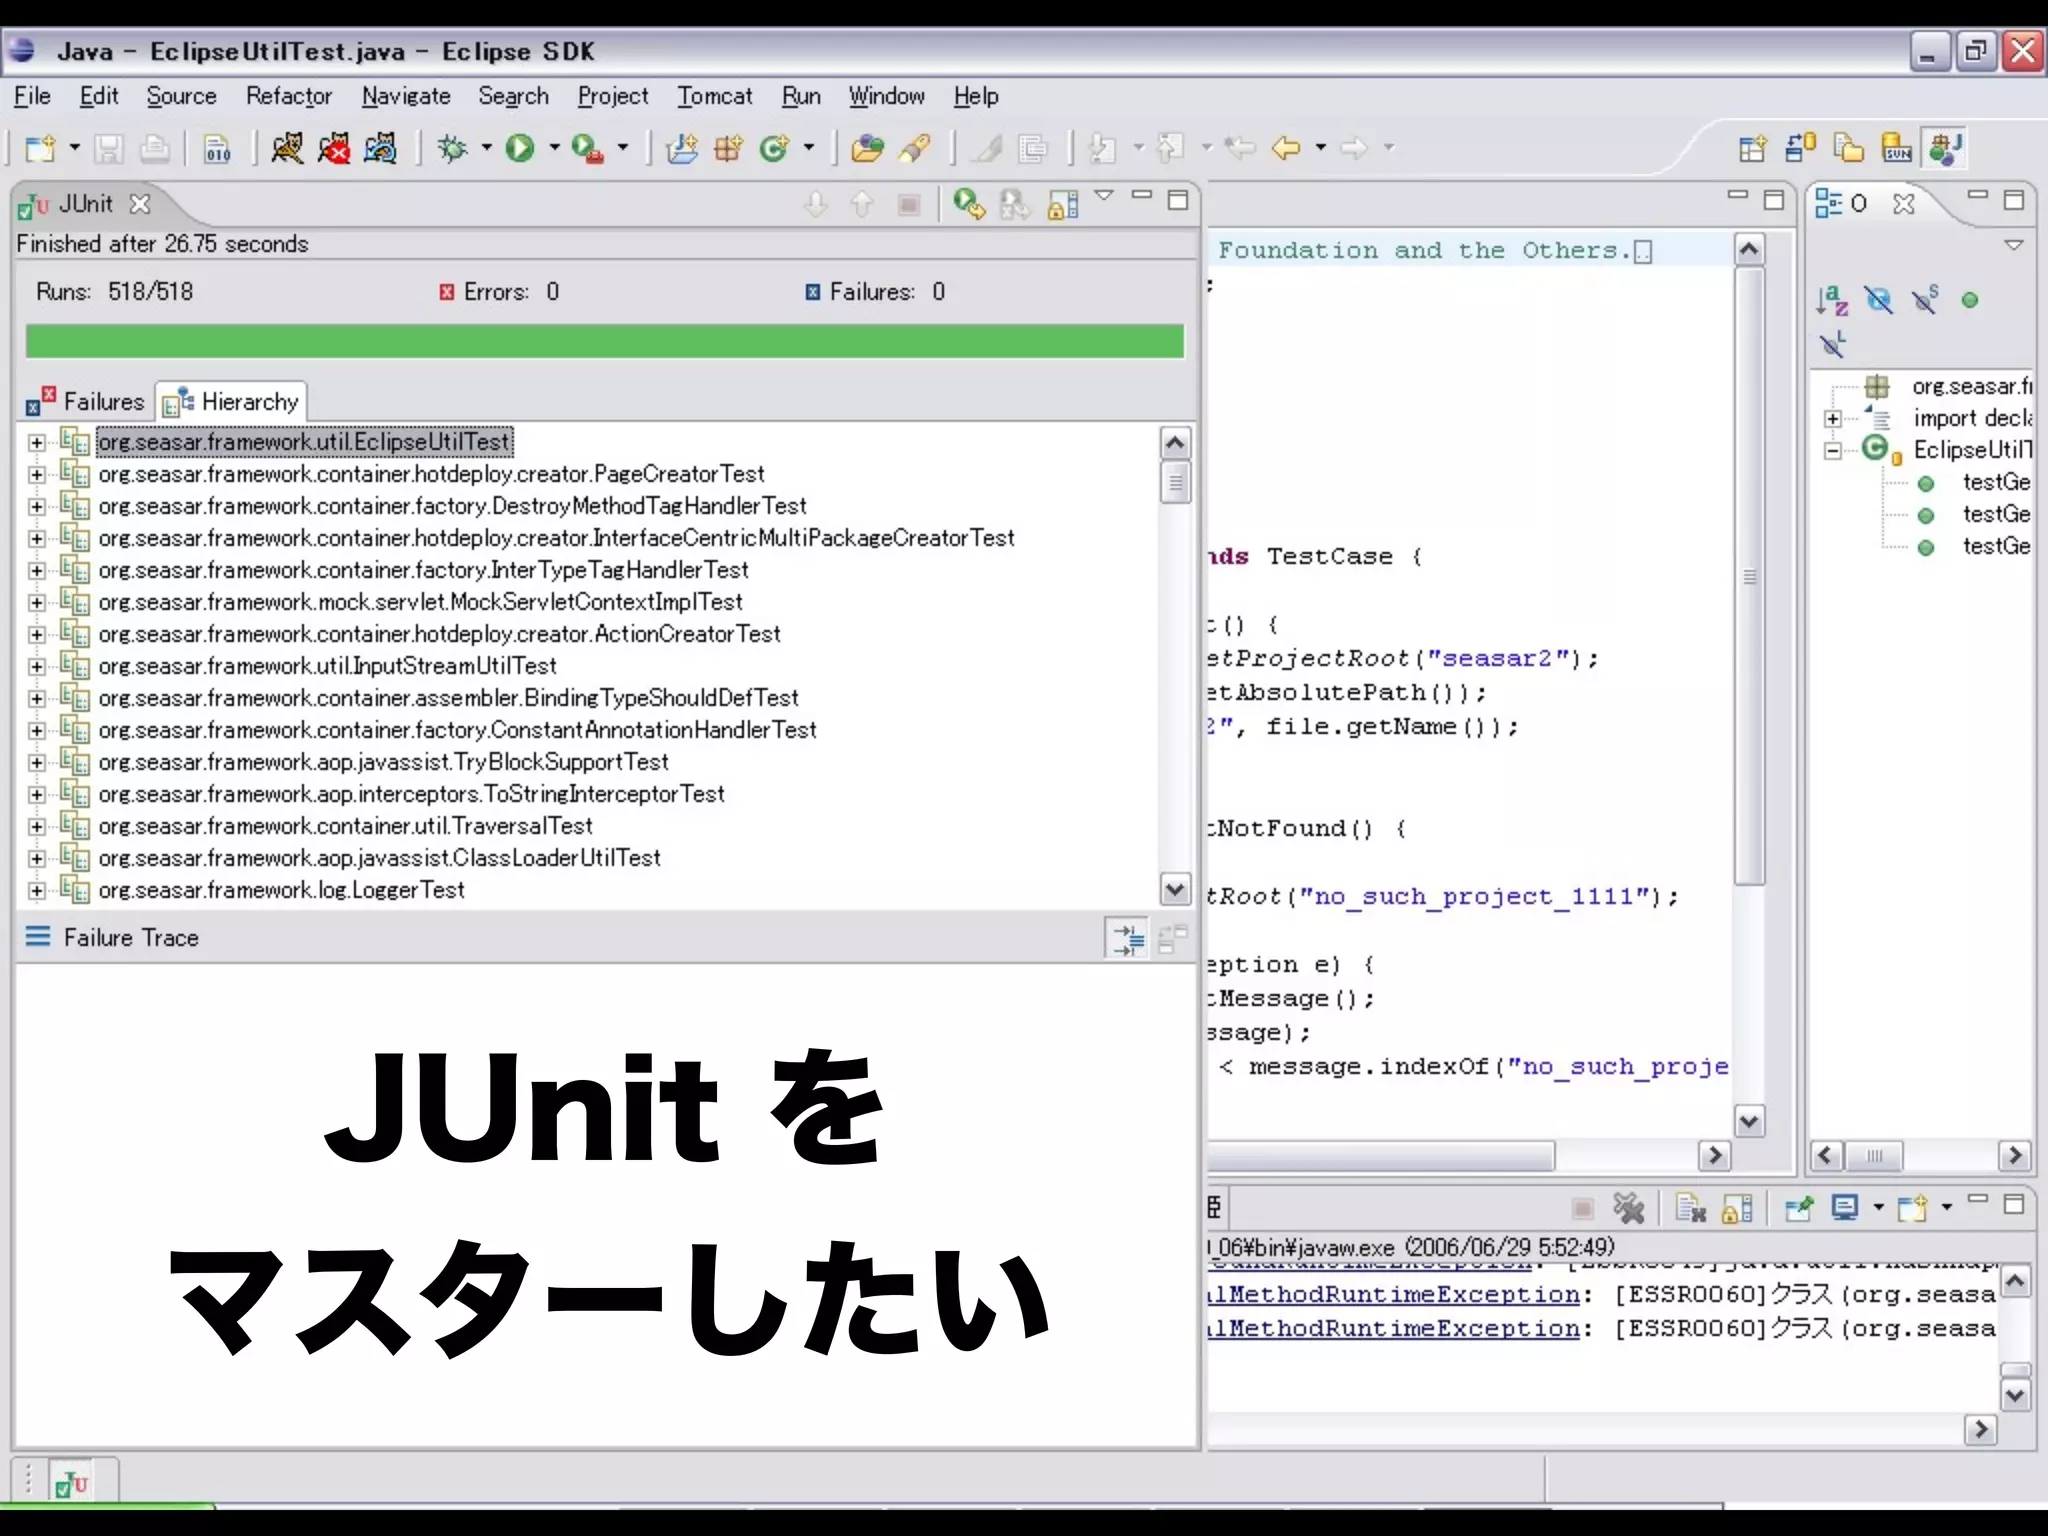Select the first testGe method in Outline
This screenshot has height=1536, width=2048.
(1995, 483)
